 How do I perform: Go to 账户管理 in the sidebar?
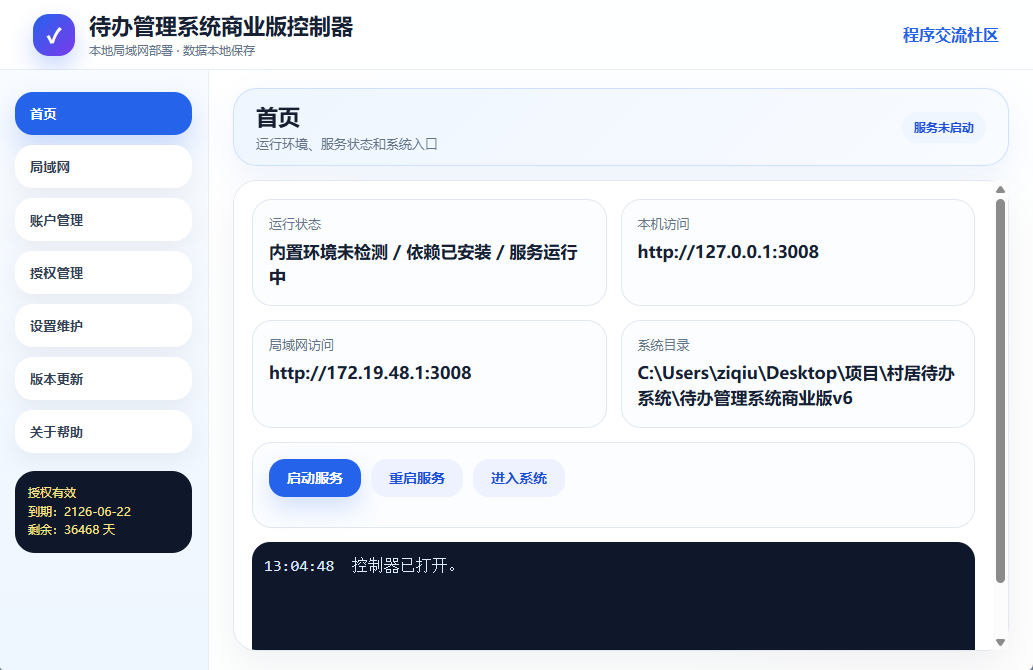(103, 219)
